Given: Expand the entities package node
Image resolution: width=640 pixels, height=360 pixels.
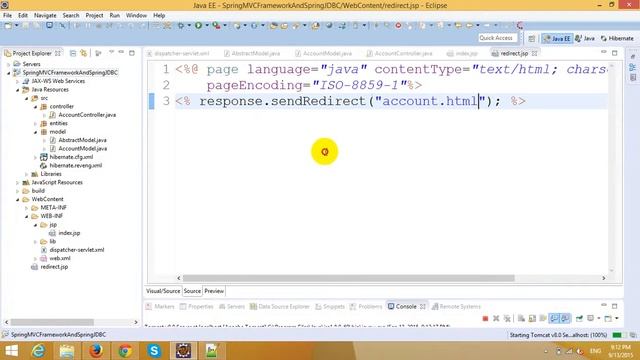Looking at the screenshot, I should pyautogui.click(x=36, y=123).
